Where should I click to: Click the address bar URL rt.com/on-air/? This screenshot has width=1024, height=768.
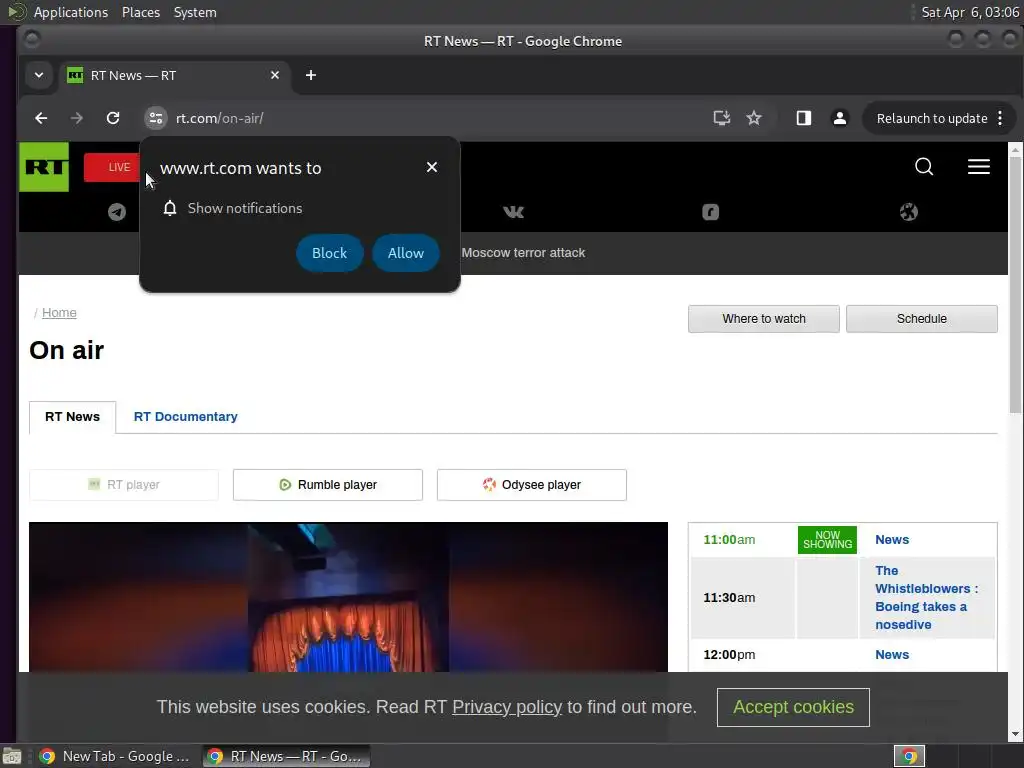(219, 118)
